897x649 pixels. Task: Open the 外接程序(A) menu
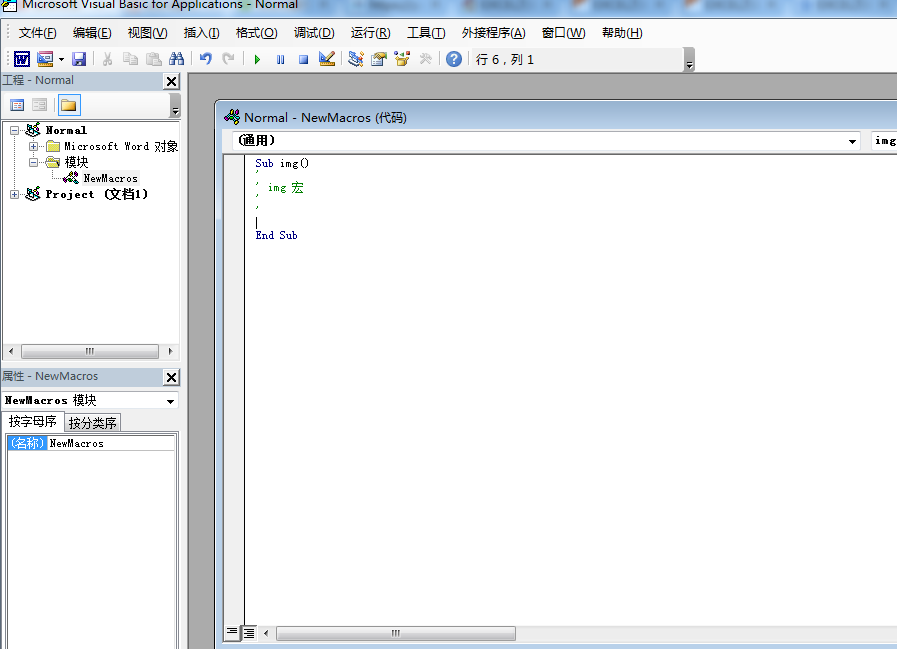494,33
